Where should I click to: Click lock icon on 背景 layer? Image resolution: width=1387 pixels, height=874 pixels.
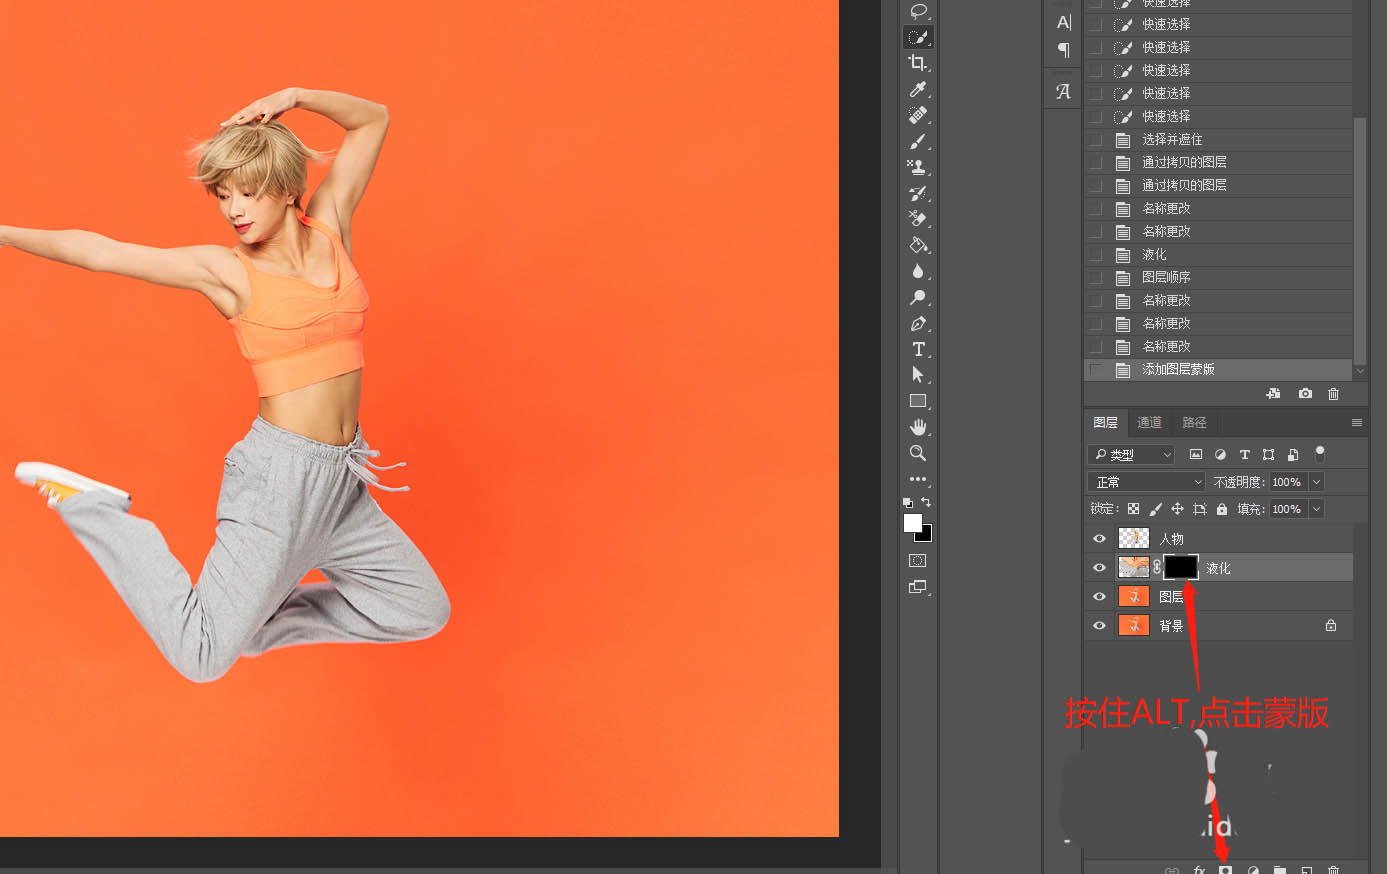pos(1331,625)
